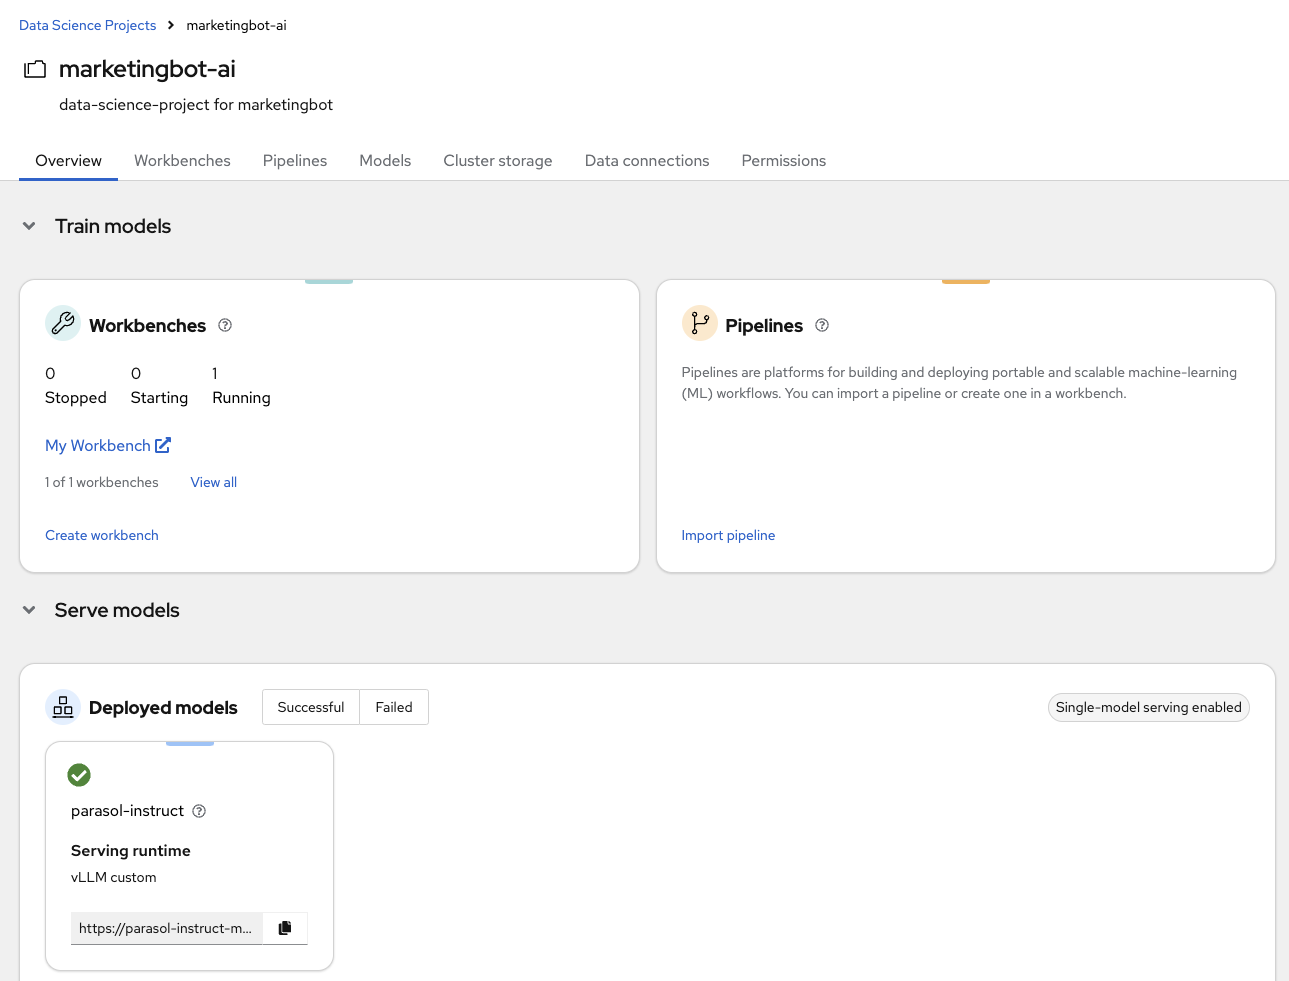Image resolution: width=1289 pixels, height=981 pixels.
Task: Click the project folder icon beside marketingbot-ai
Action: point(35,69)
